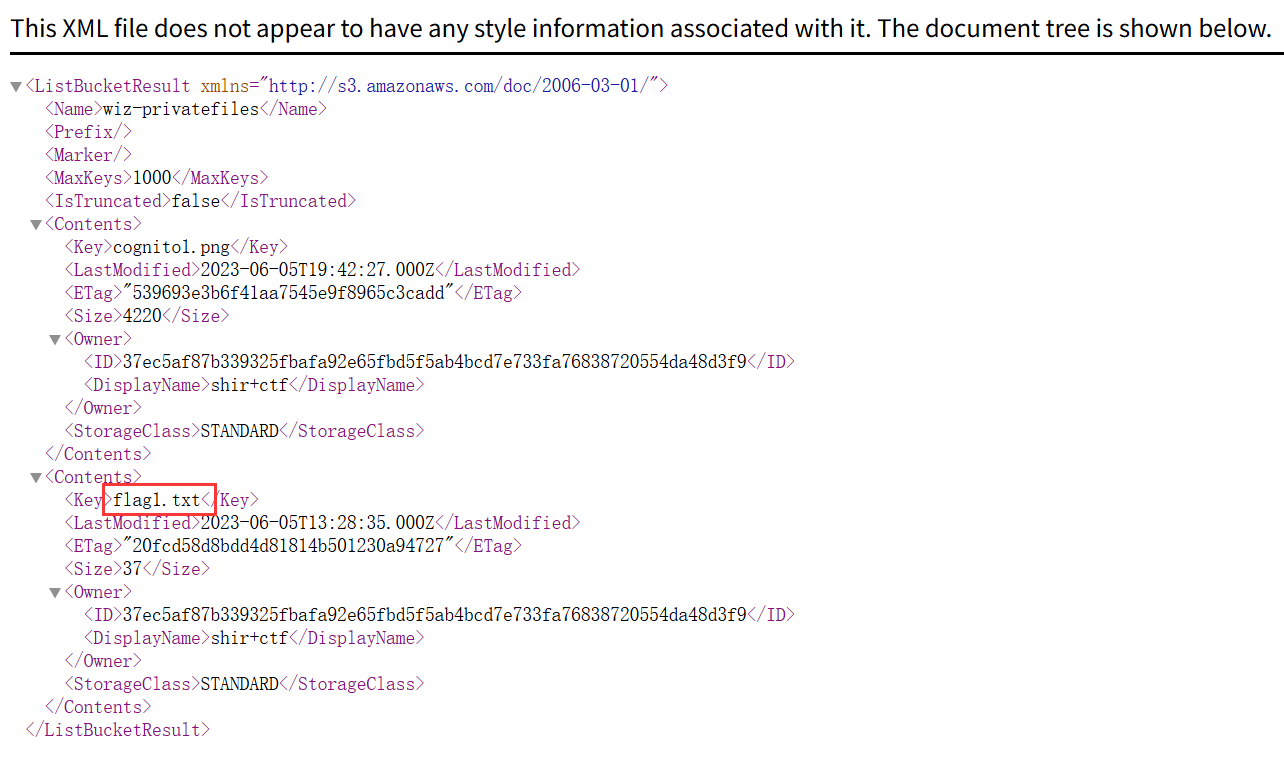Click the LastModified timestamp ending 13:28:35.000Z
Image resolution: width=1284 pixels, height=773 pixels.
point(318,523)
